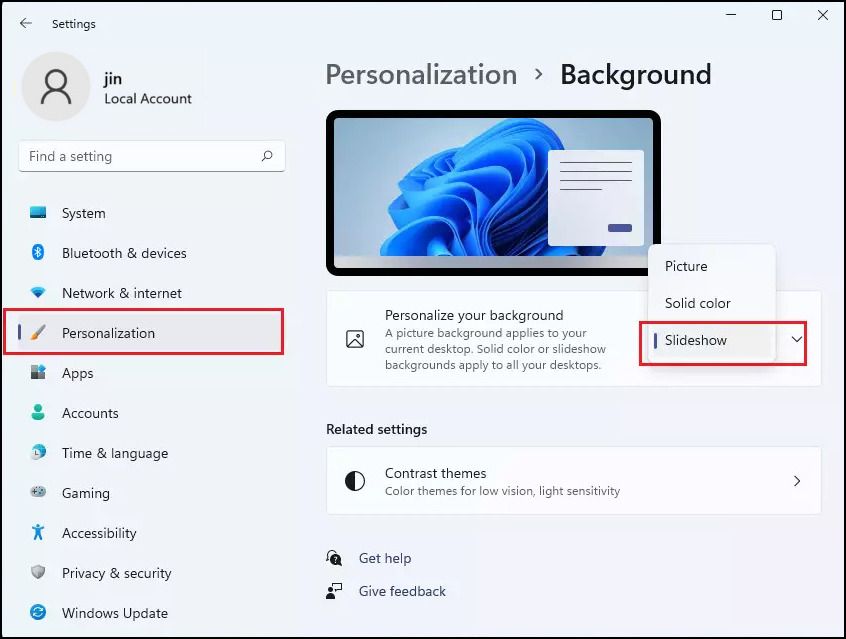Open the Apps label

[x=78, y=373]
